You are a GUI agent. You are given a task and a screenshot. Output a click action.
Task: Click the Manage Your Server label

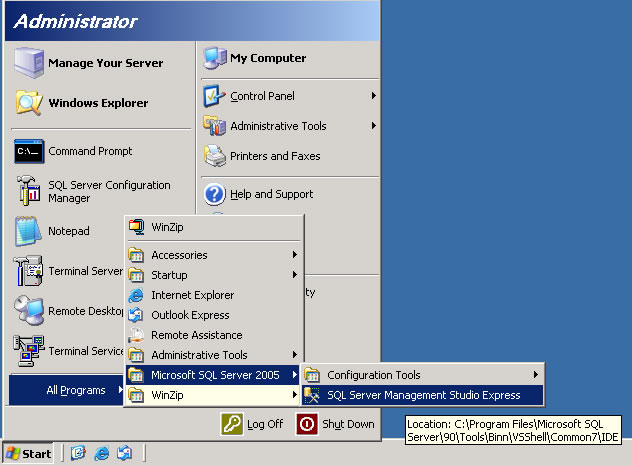(x=106, y=63)
